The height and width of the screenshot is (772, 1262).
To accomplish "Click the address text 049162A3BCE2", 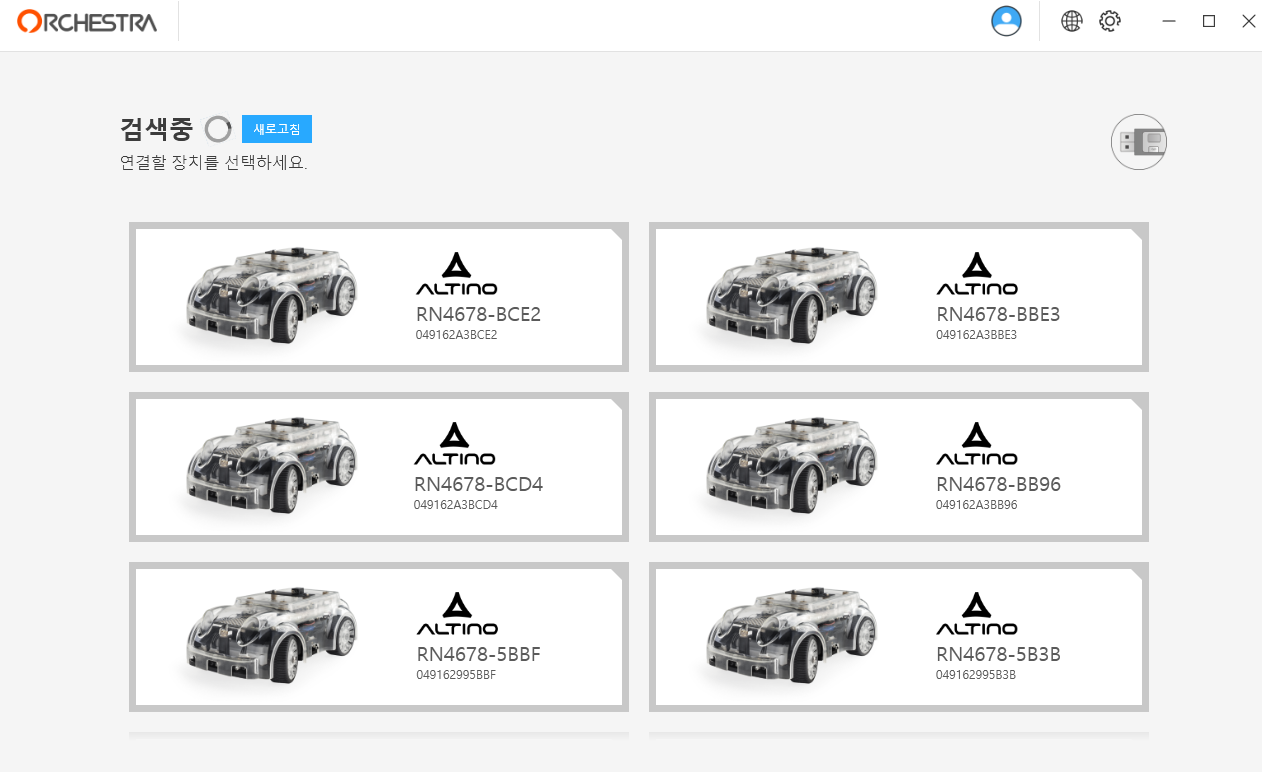I will point(456,335).
